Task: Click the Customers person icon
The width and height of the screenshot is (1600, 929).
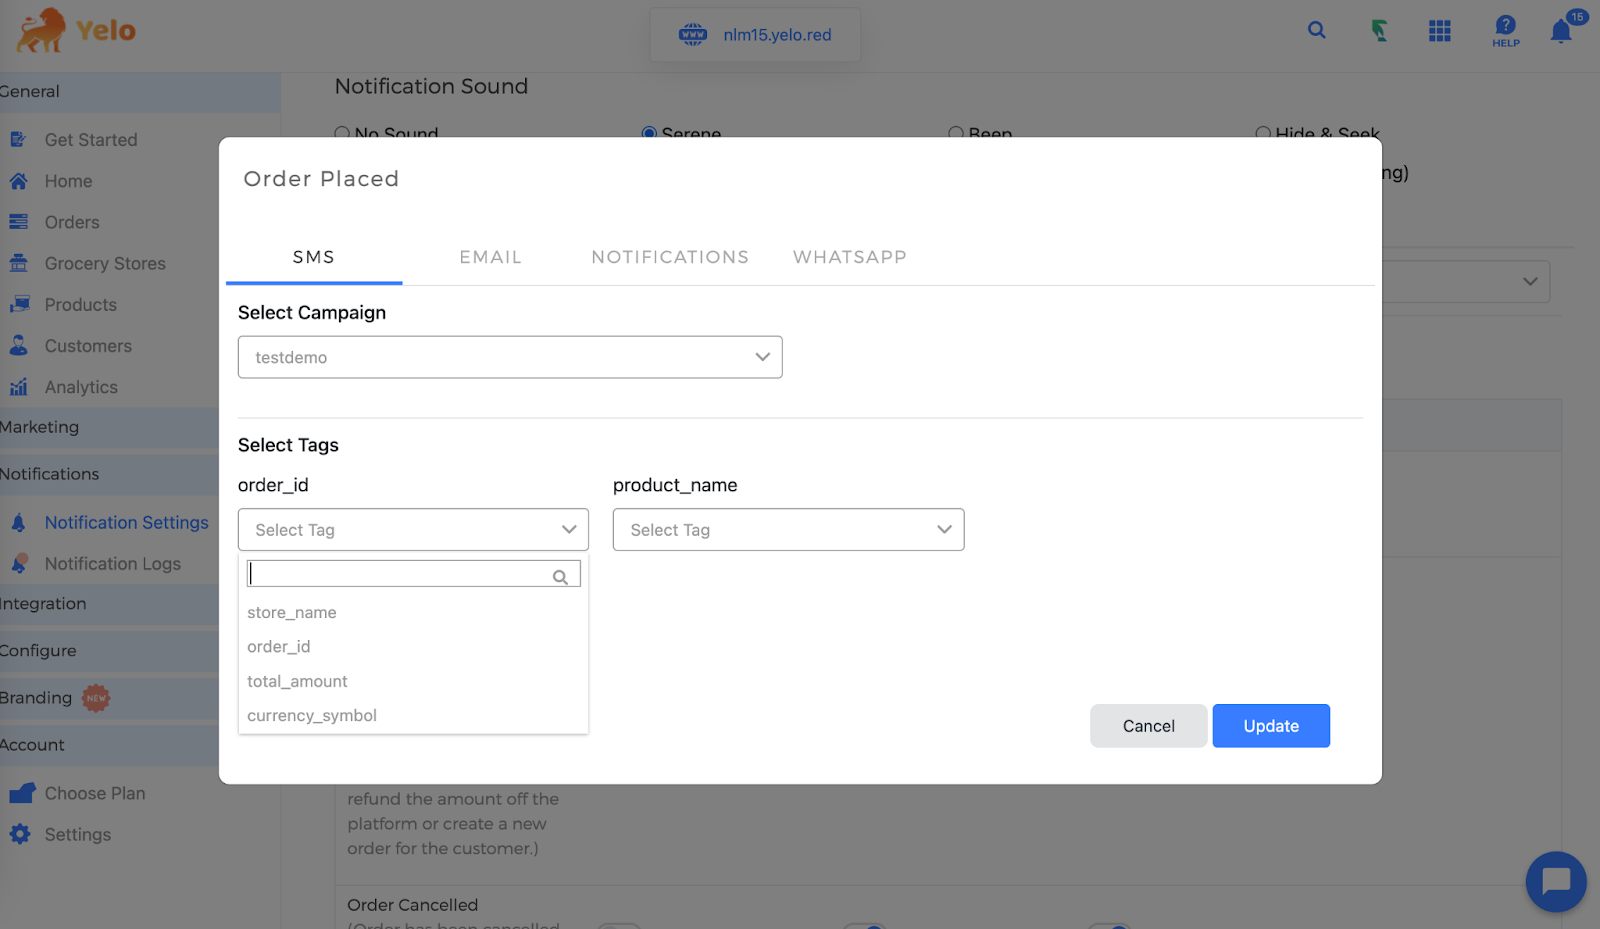Action: [19, 345]
